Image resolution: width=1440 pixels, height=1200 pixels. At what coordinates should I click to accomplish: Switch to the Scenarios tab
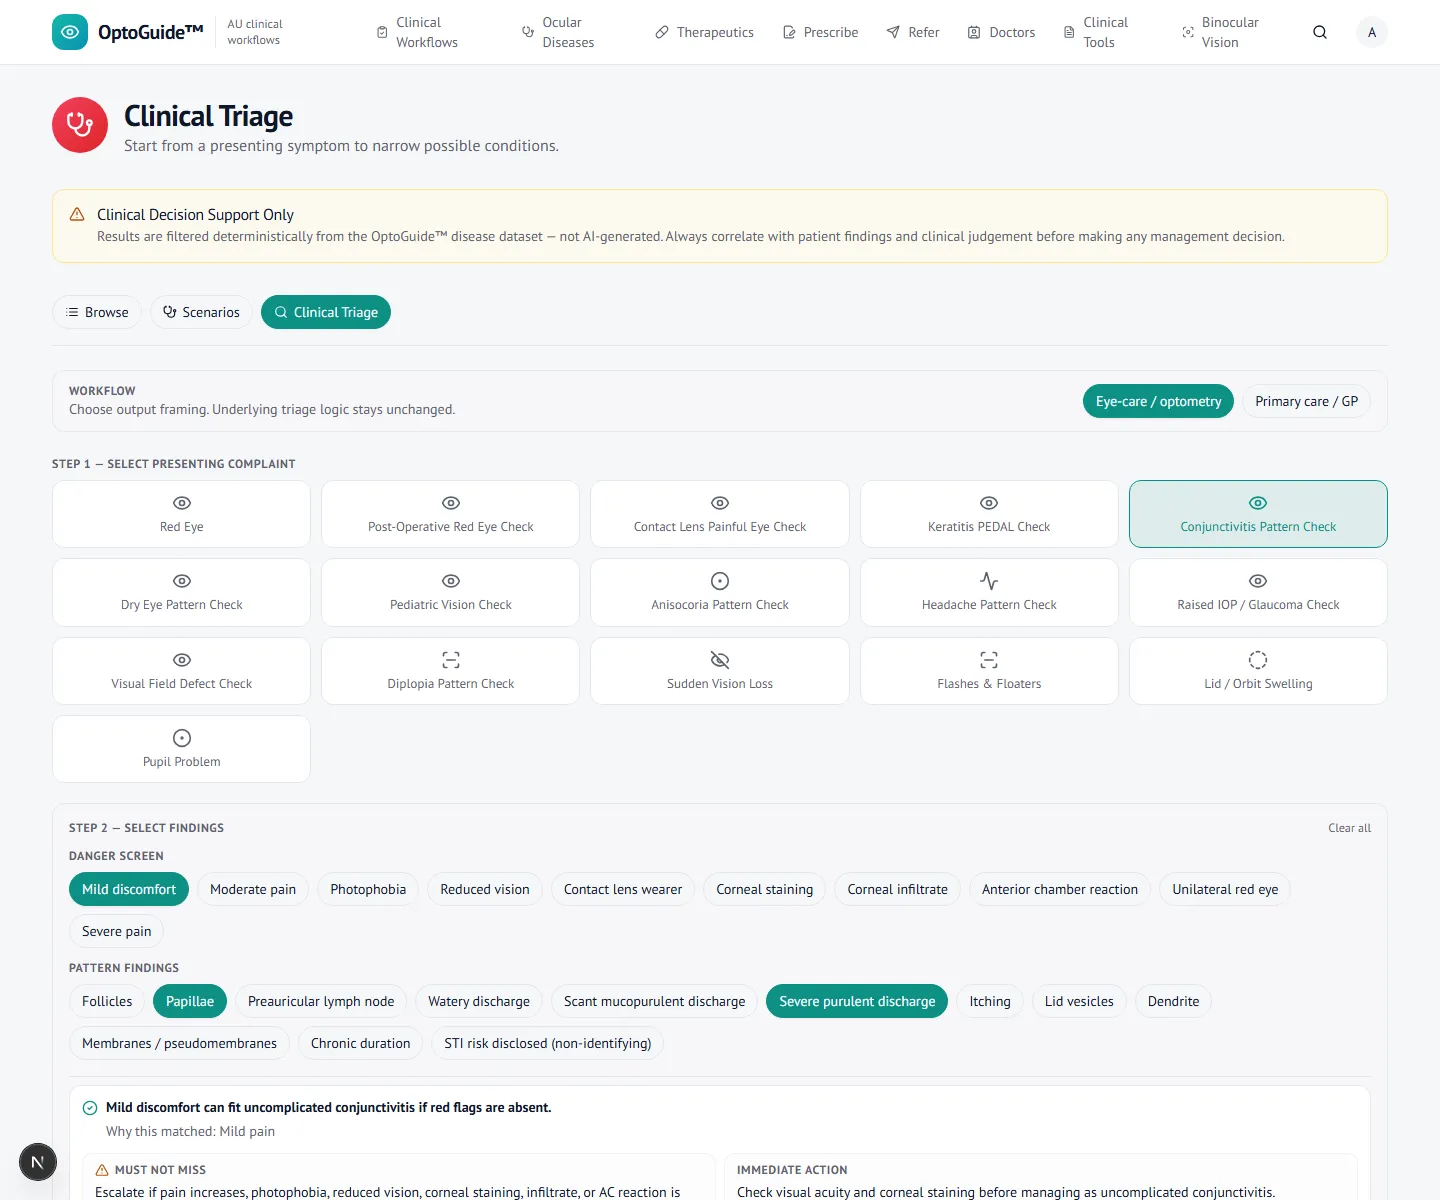click(x=201, y=312)
